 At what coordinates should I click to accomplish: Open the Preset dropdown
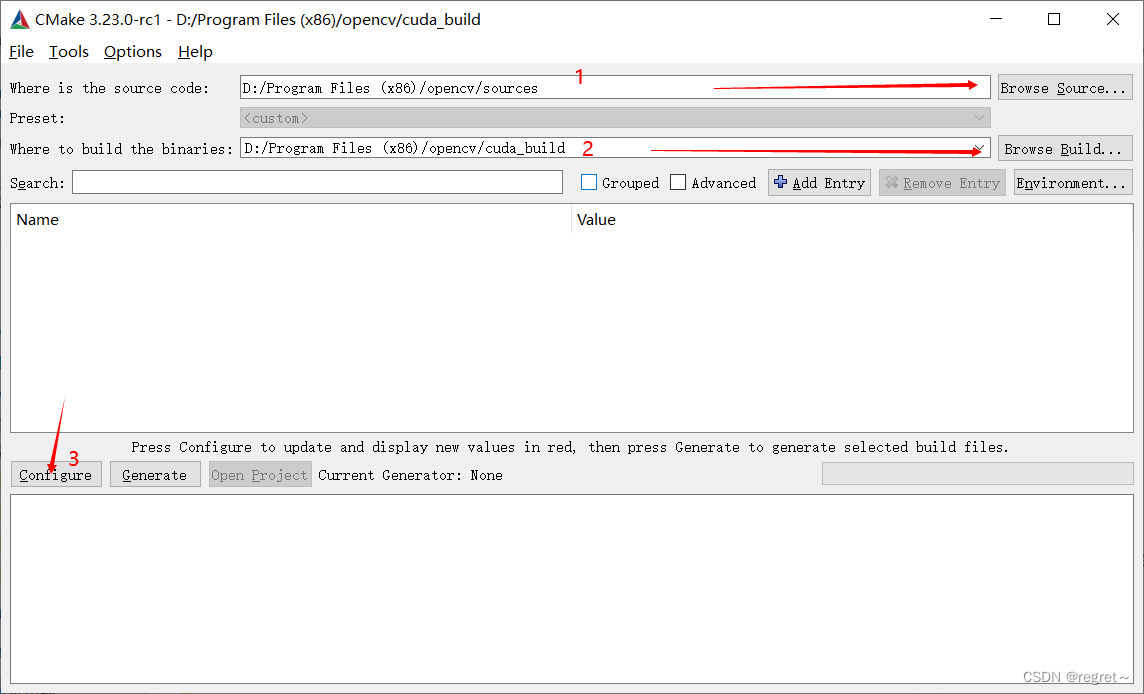point(614,117)
